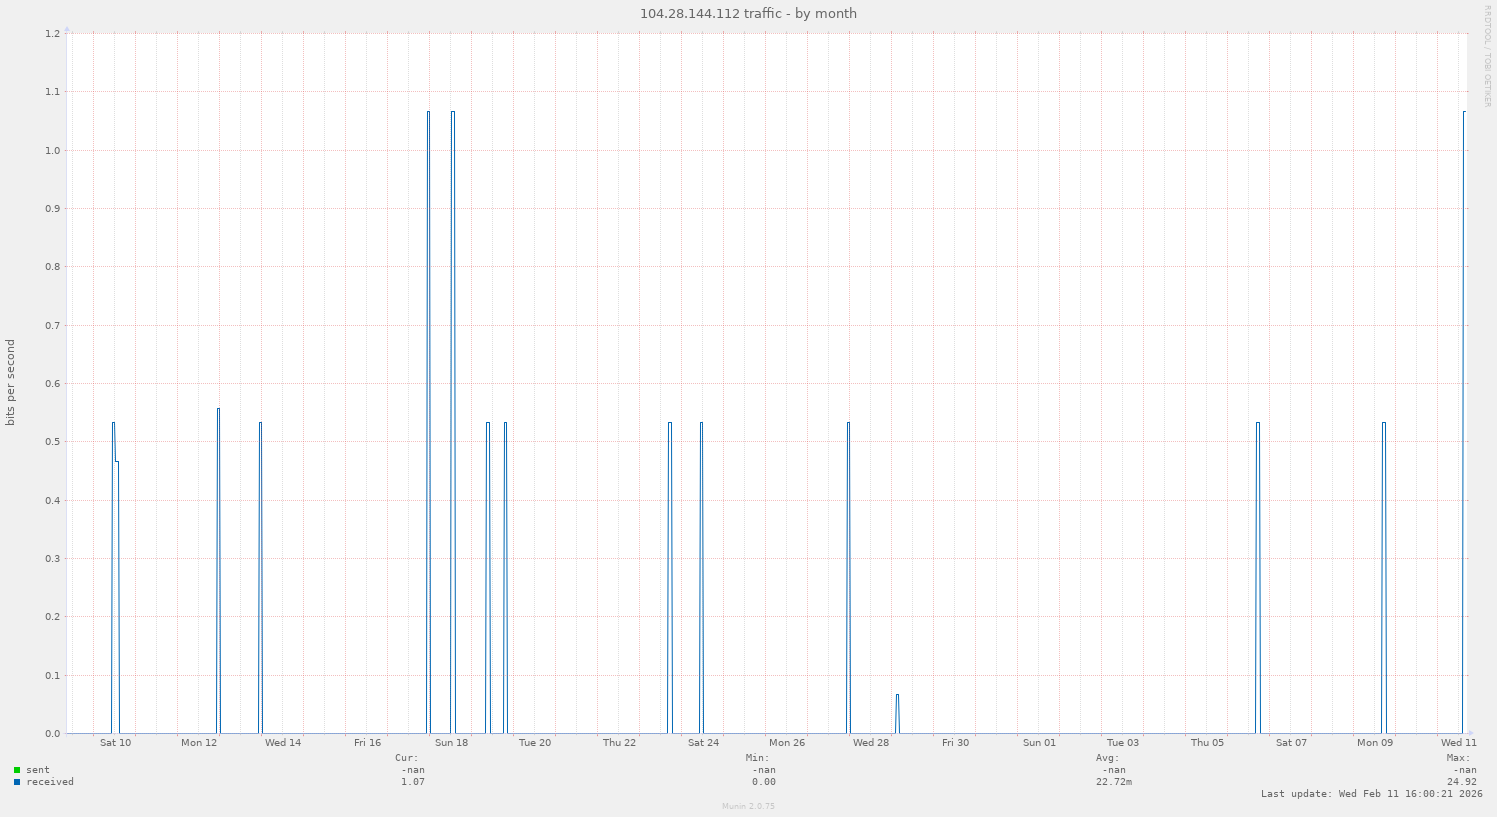The image size is (1497, 817).
Task: Click the graph title '104.28.144.112 traffic - by month'
Action: pos(748,14)
